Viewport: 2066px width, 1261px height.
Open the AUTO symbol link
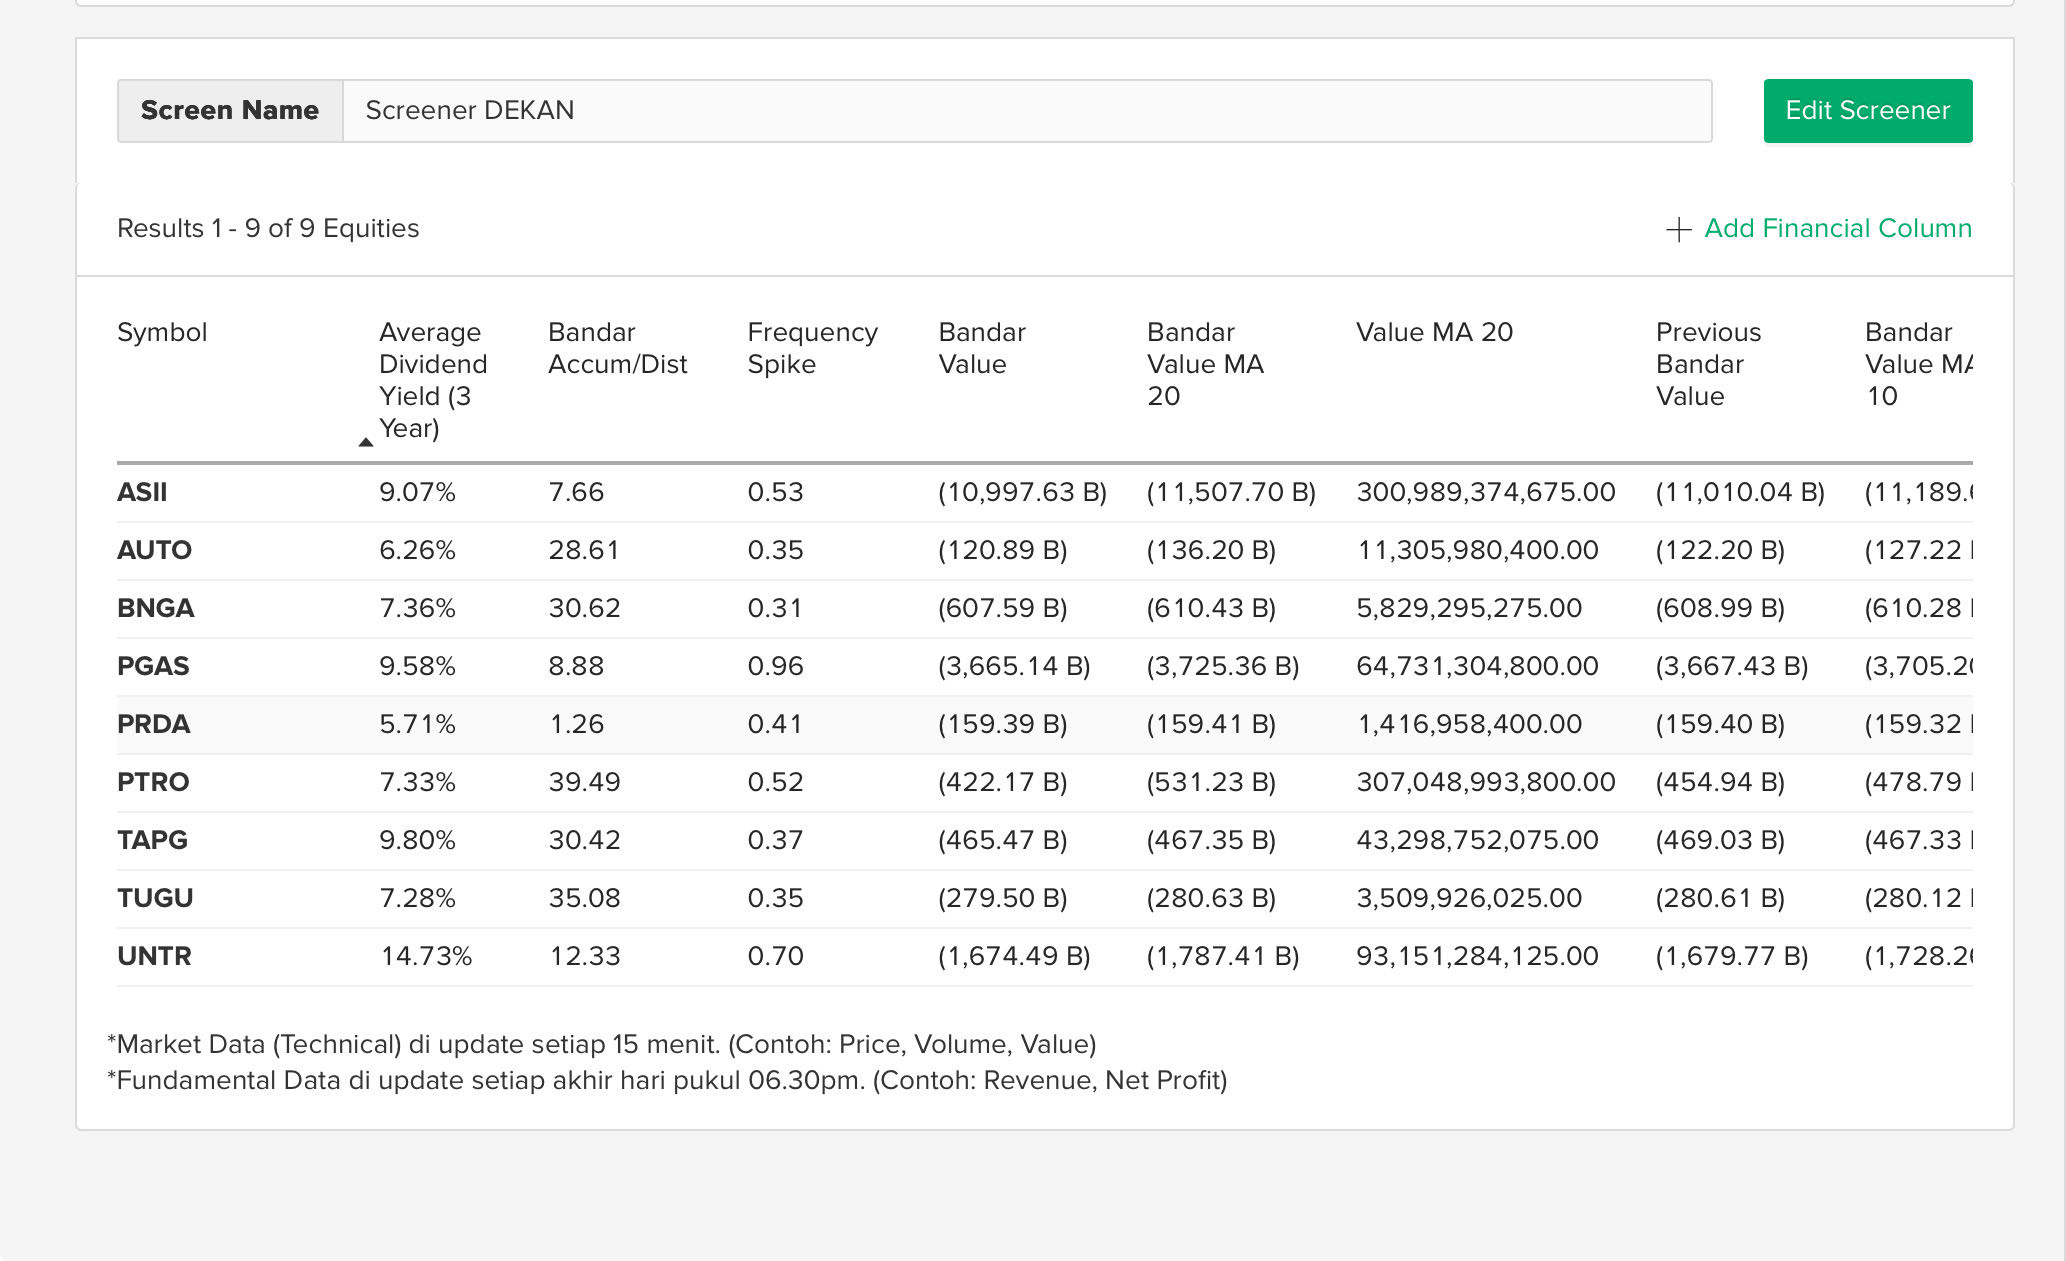154,551
